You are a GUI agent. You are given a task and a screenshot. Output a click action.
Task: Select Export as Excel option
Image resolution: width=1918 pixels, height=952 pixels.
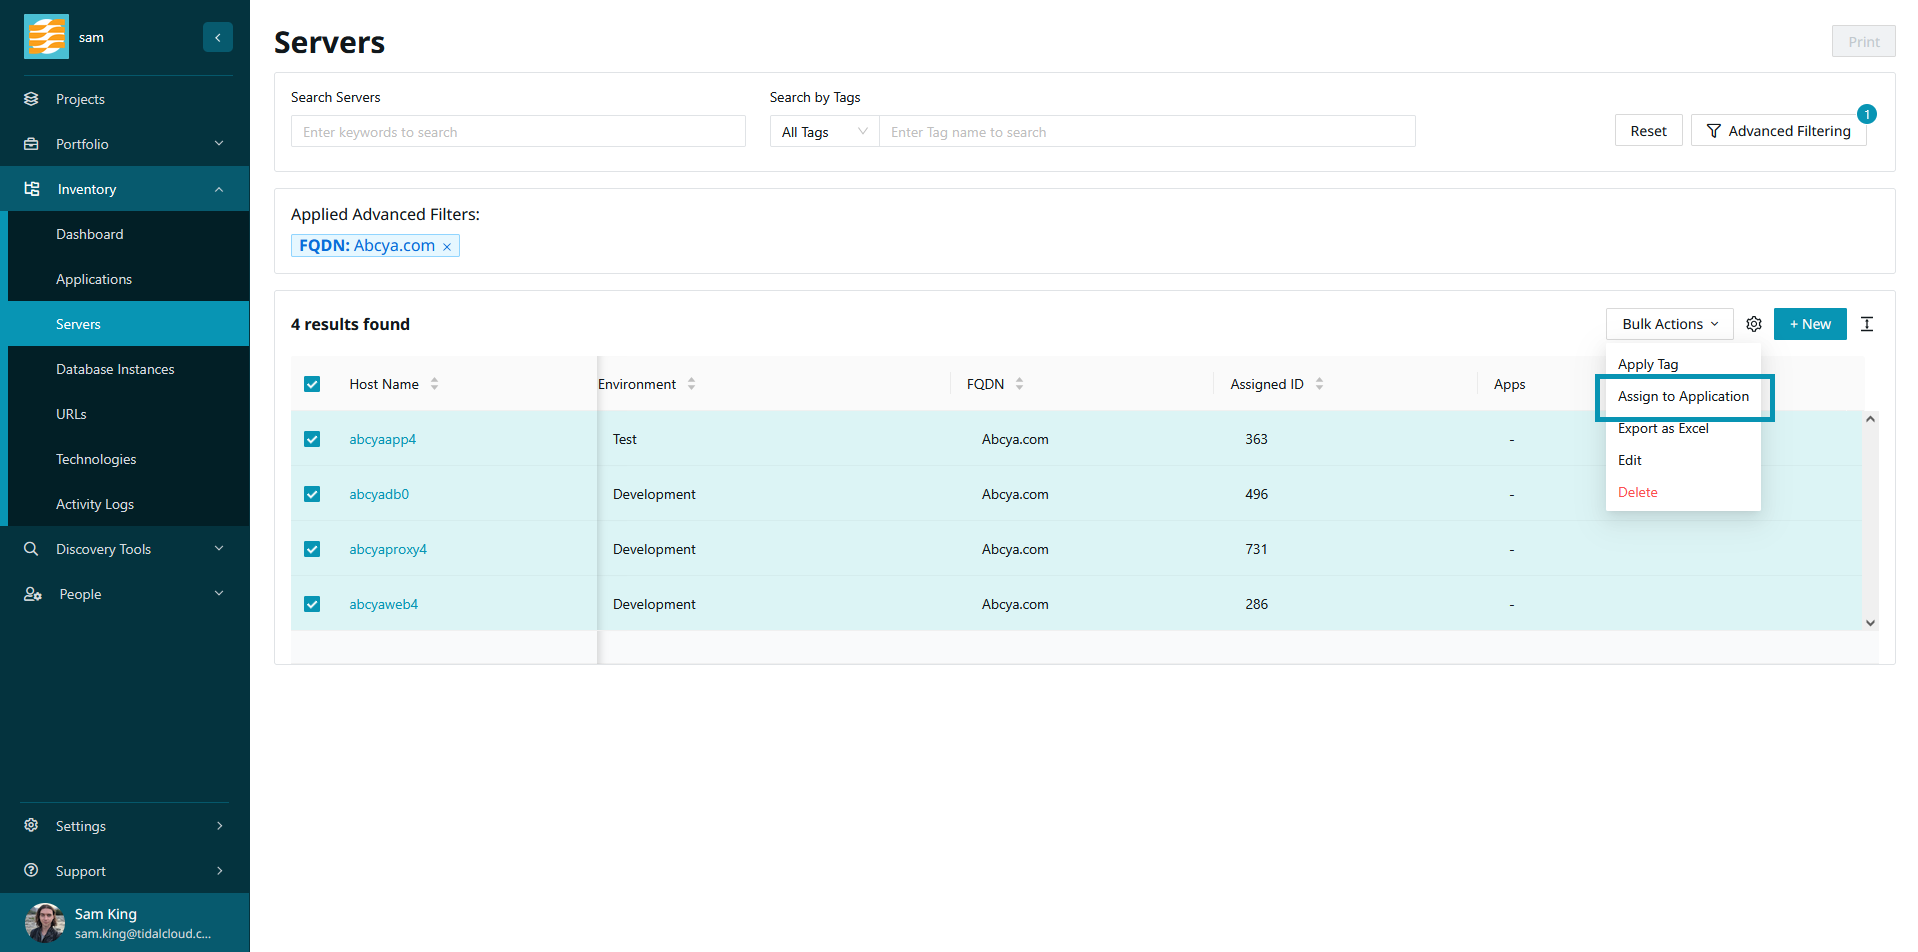1662,429
